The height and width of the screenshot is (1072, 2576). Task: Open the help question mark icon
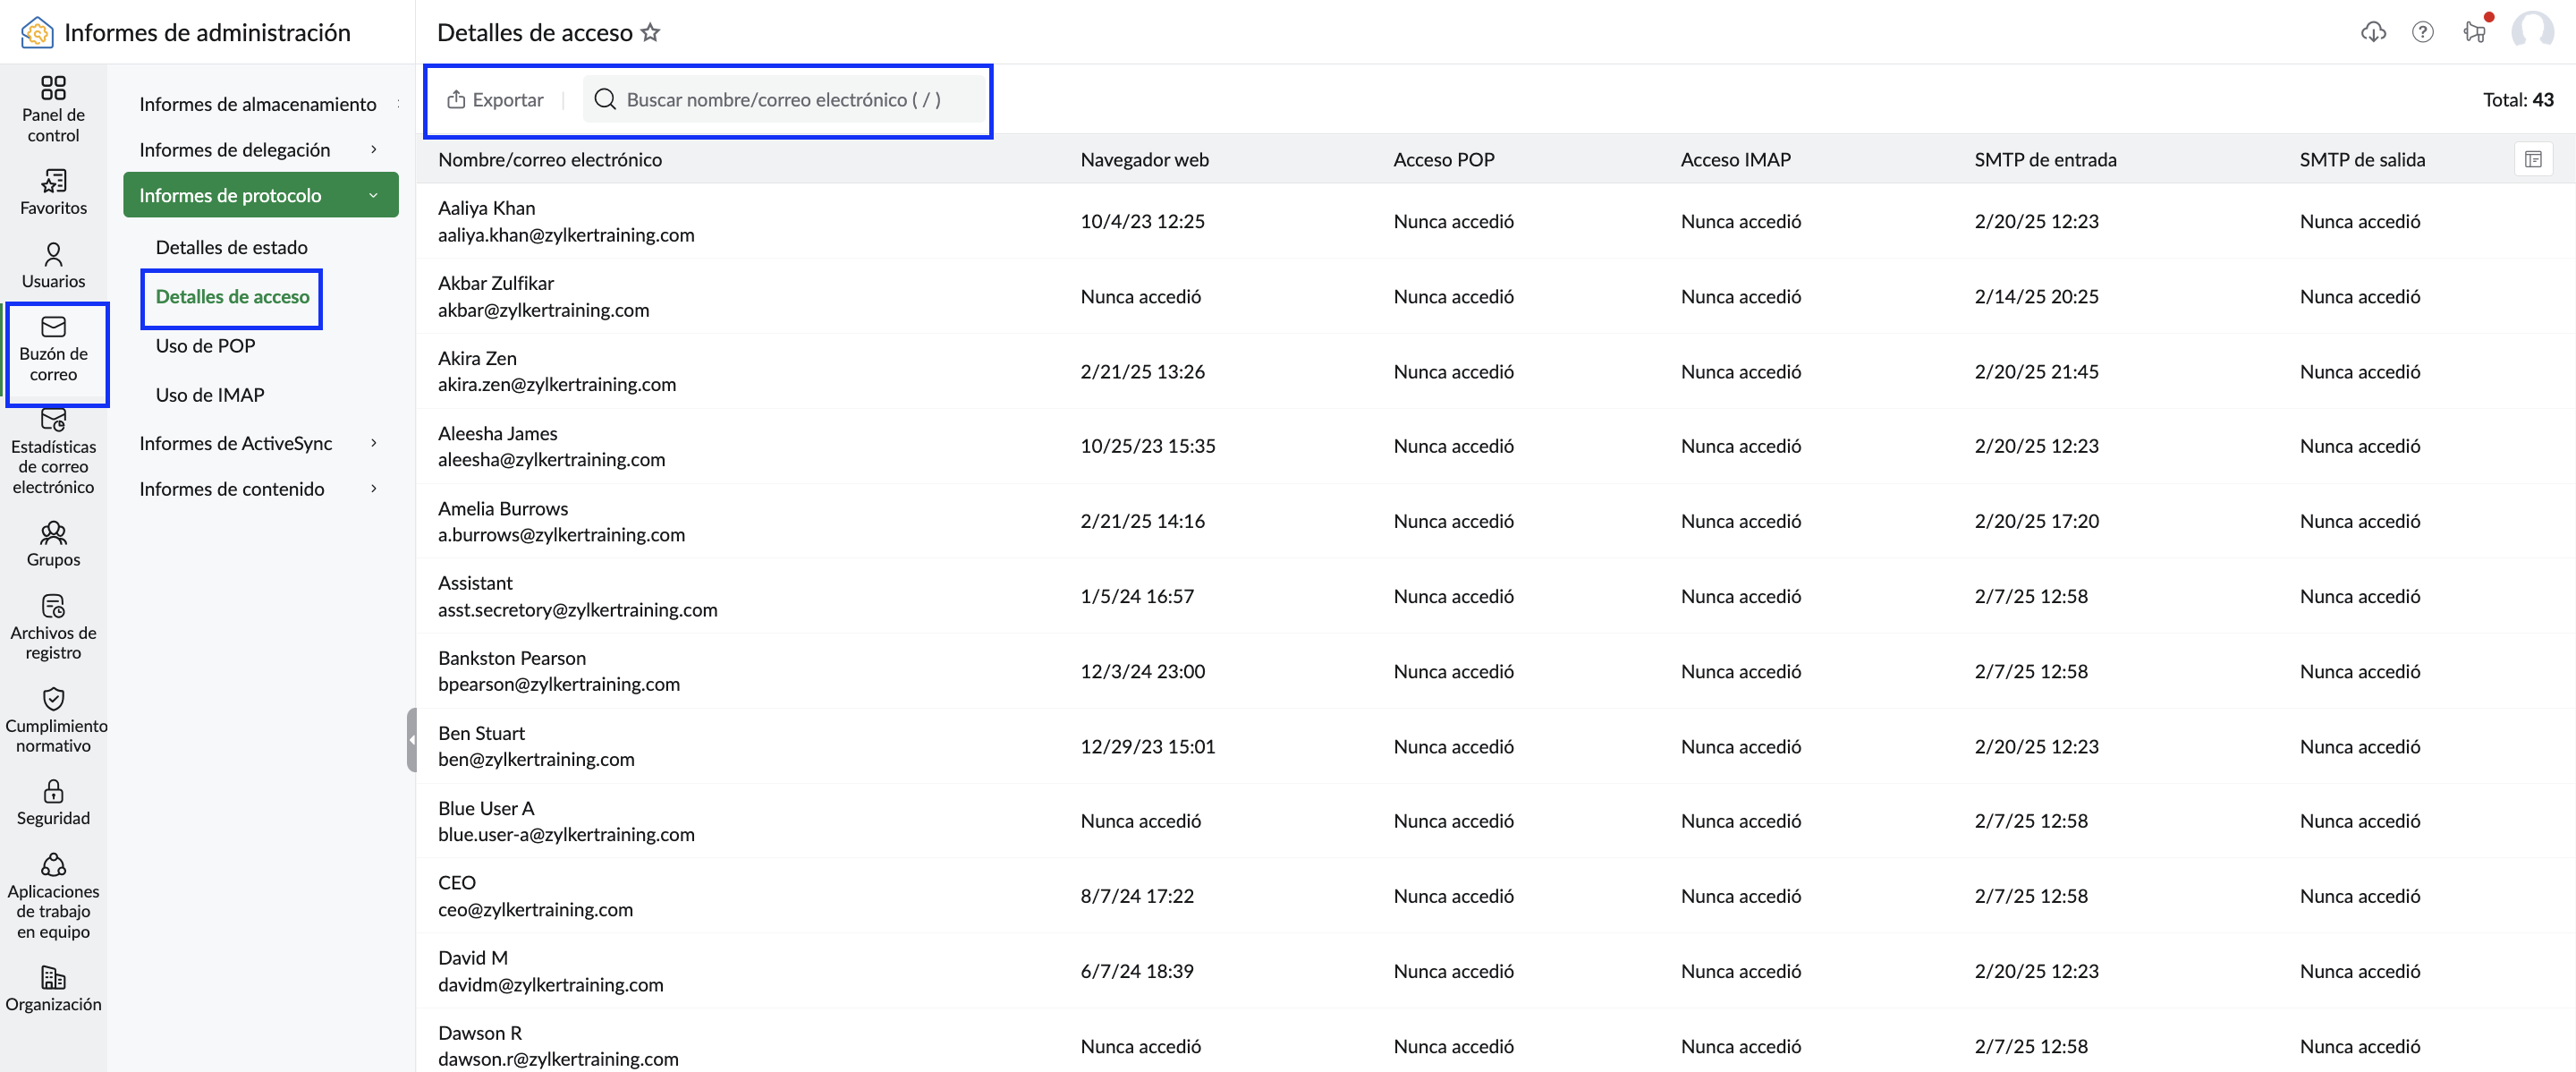(2422, 32)
